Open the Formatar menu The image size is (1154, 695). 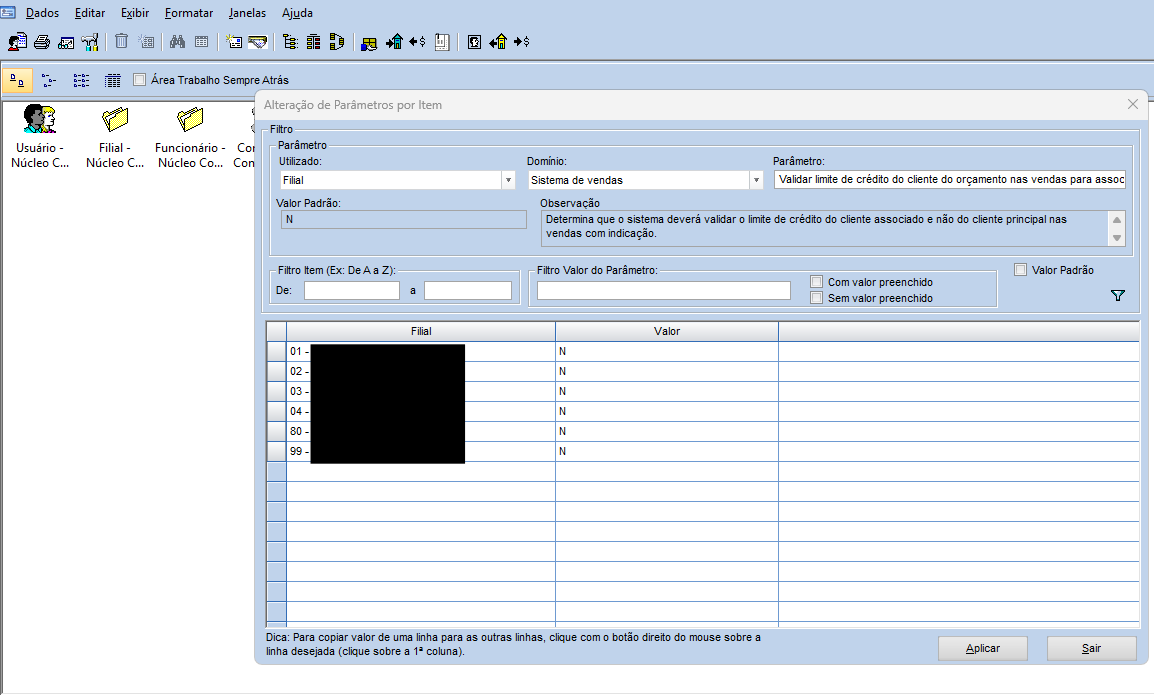point(189,13)
